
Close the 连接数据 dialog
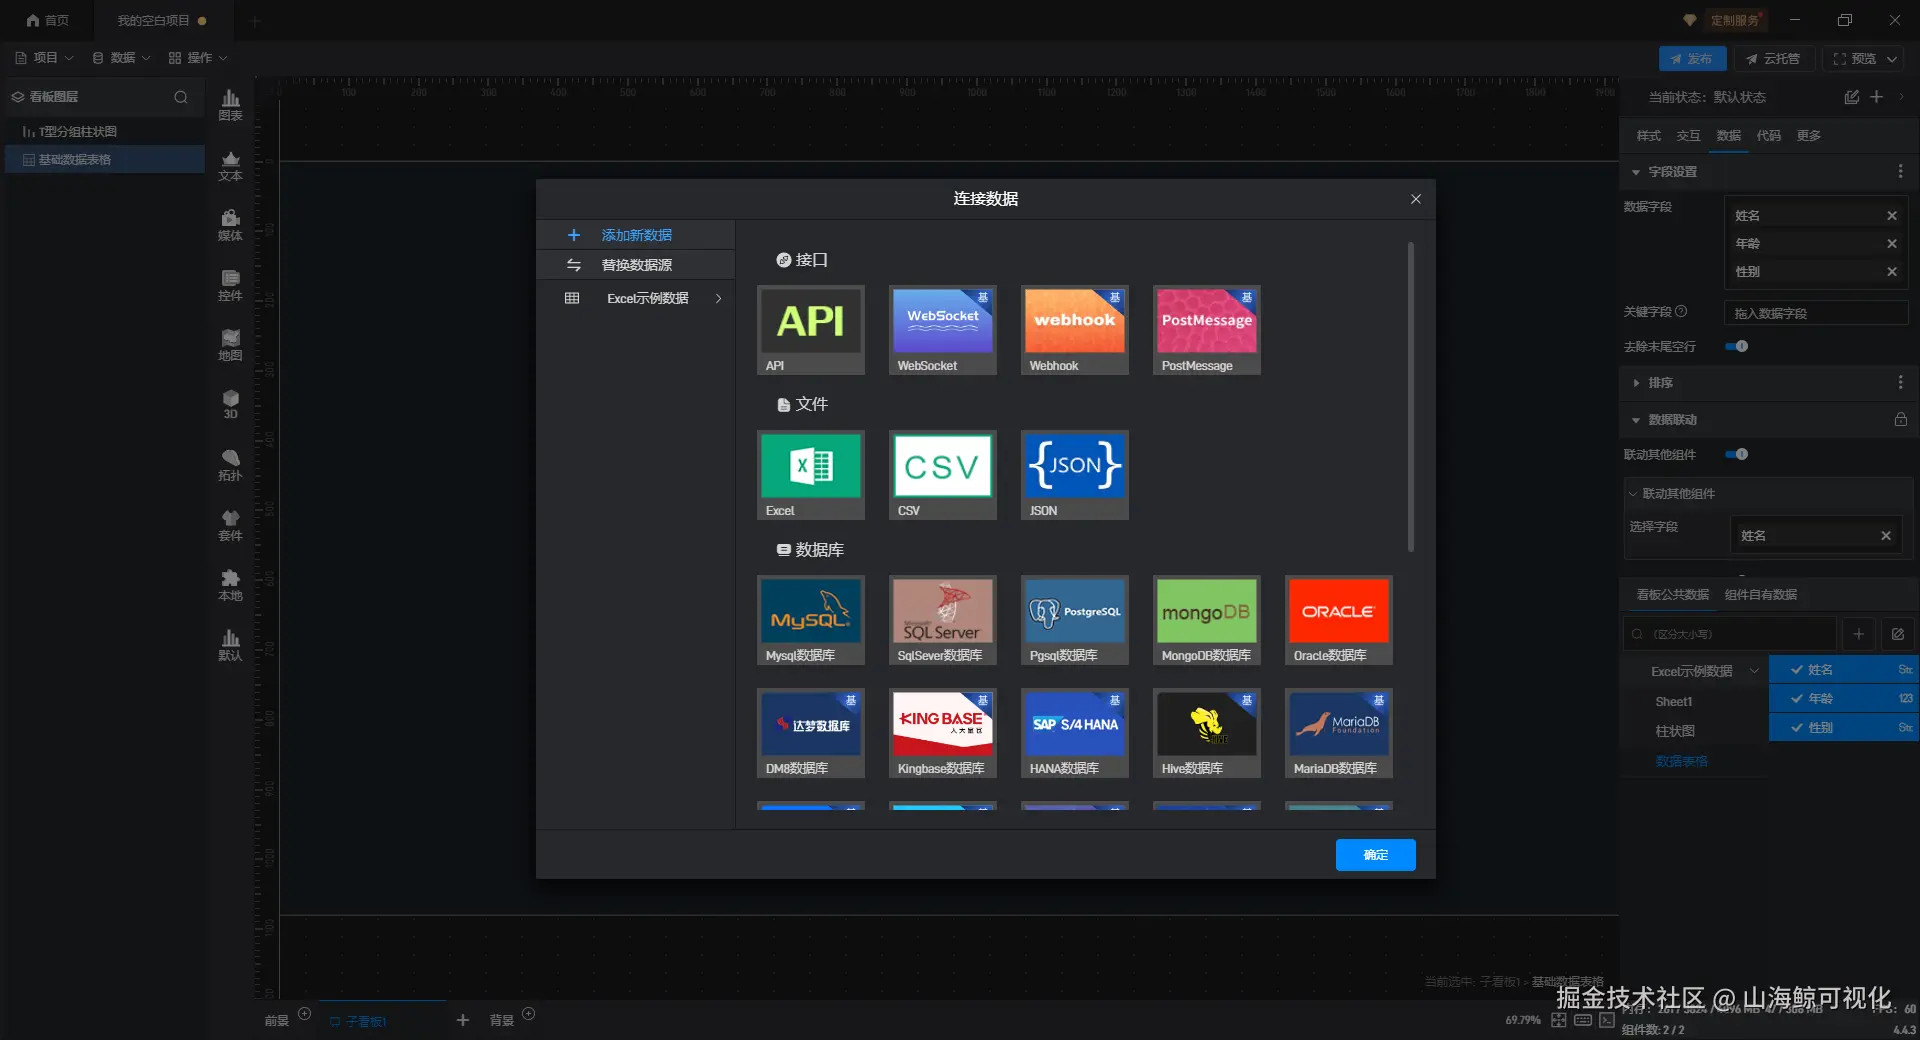1416,199
